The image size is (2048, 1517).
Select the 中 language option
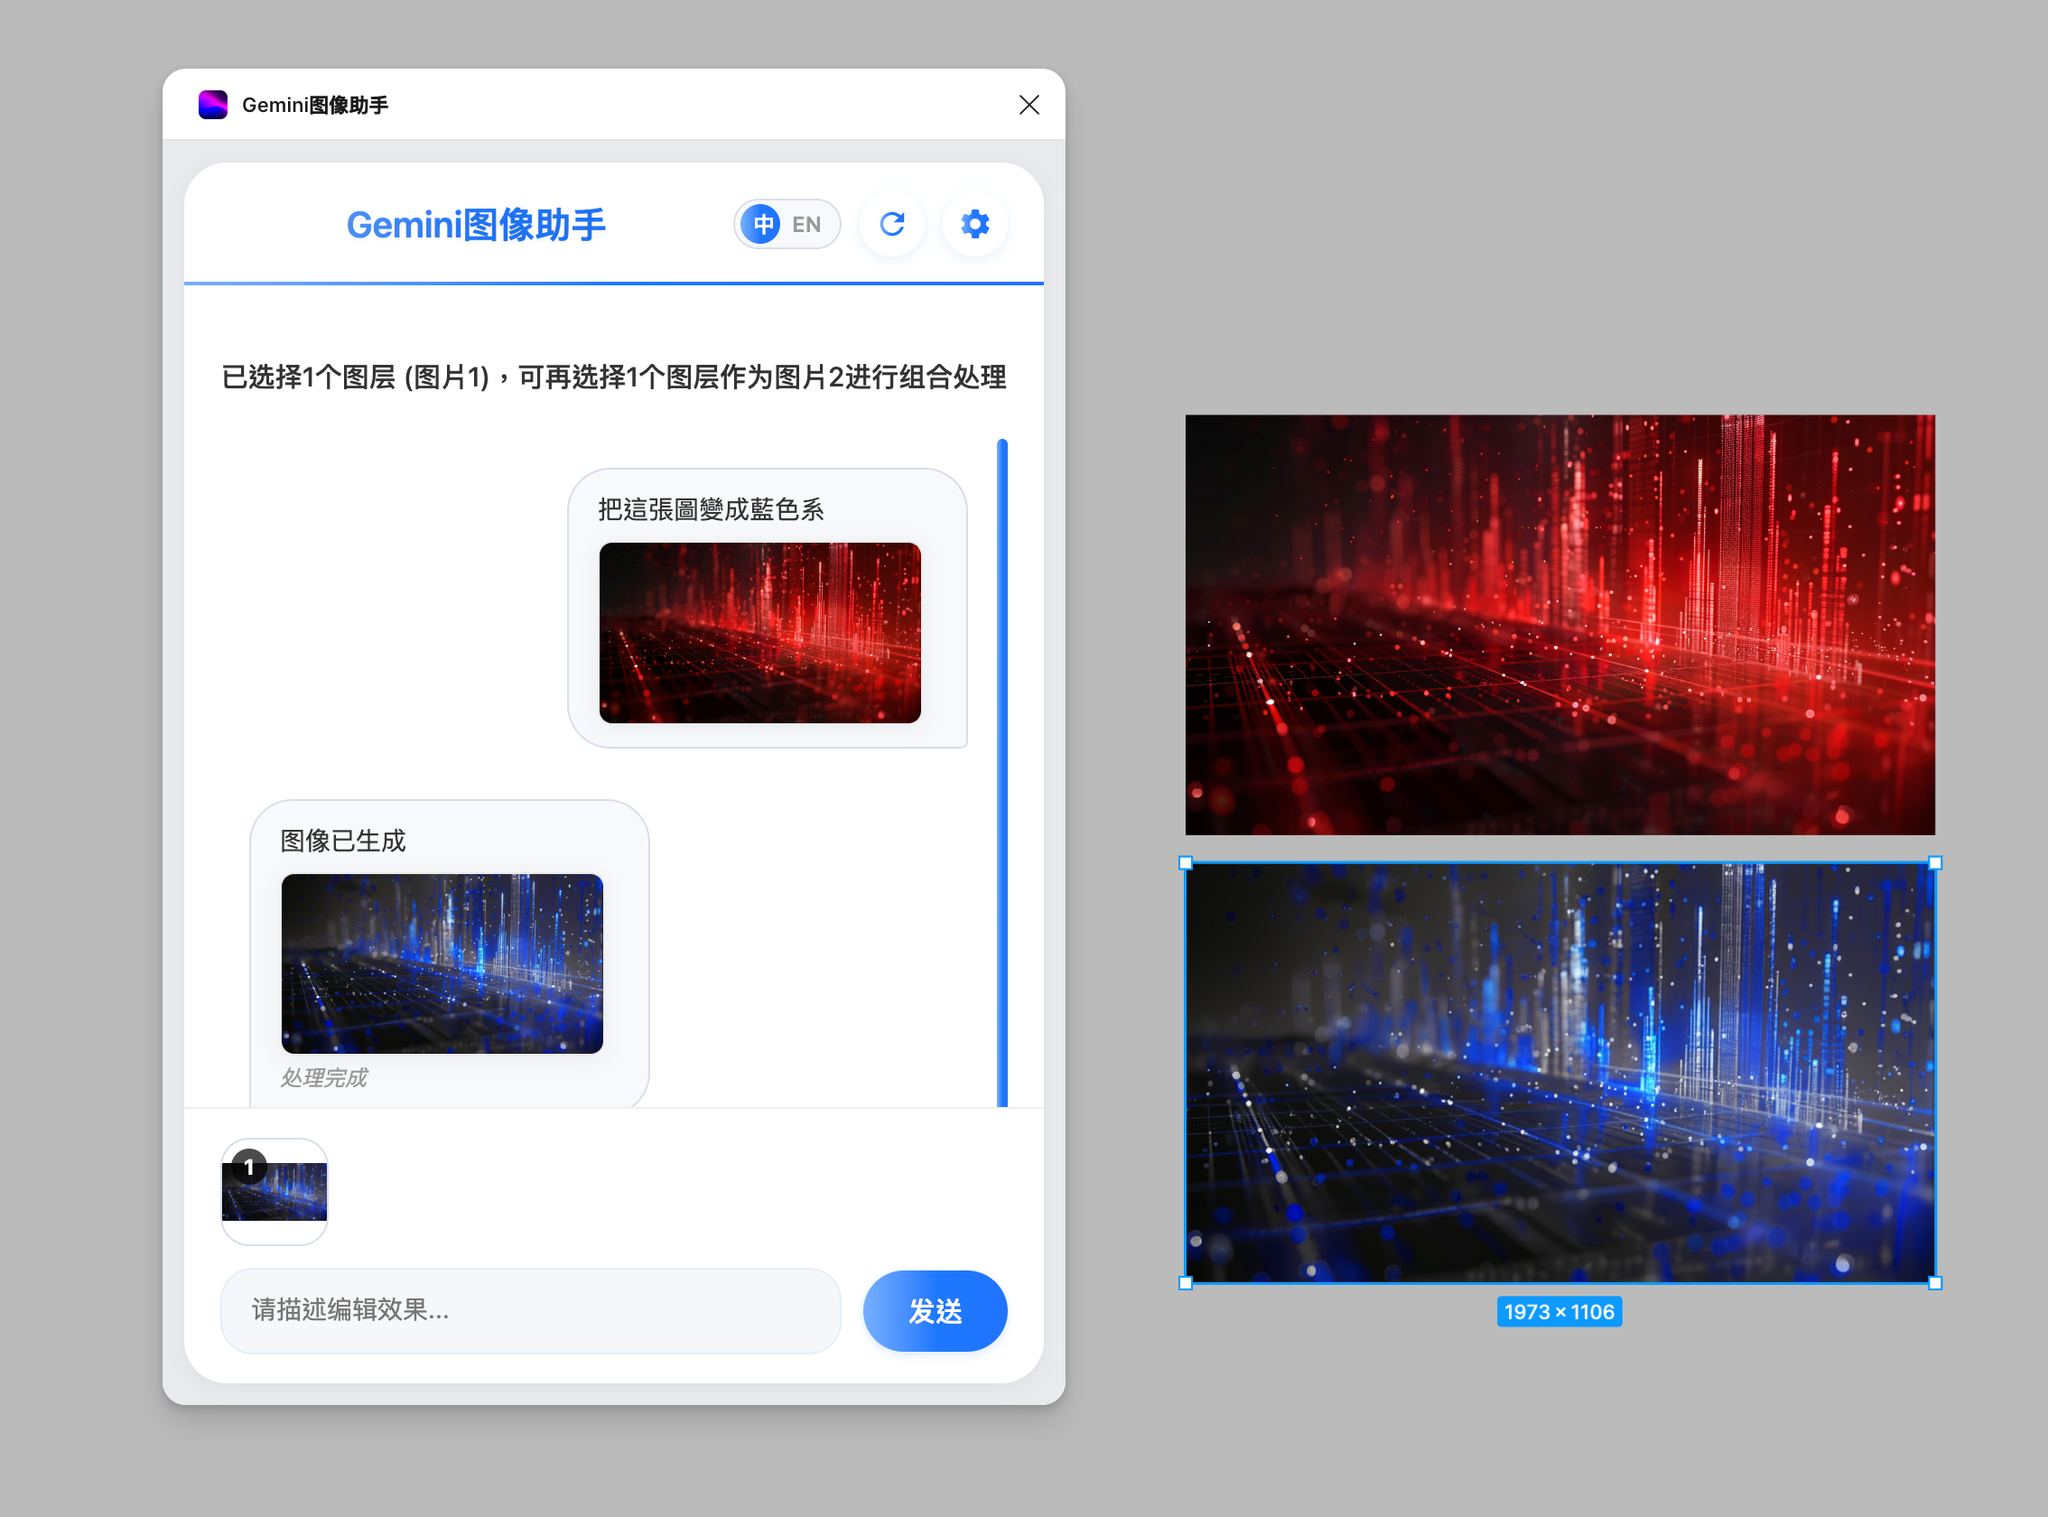[762, 224]
